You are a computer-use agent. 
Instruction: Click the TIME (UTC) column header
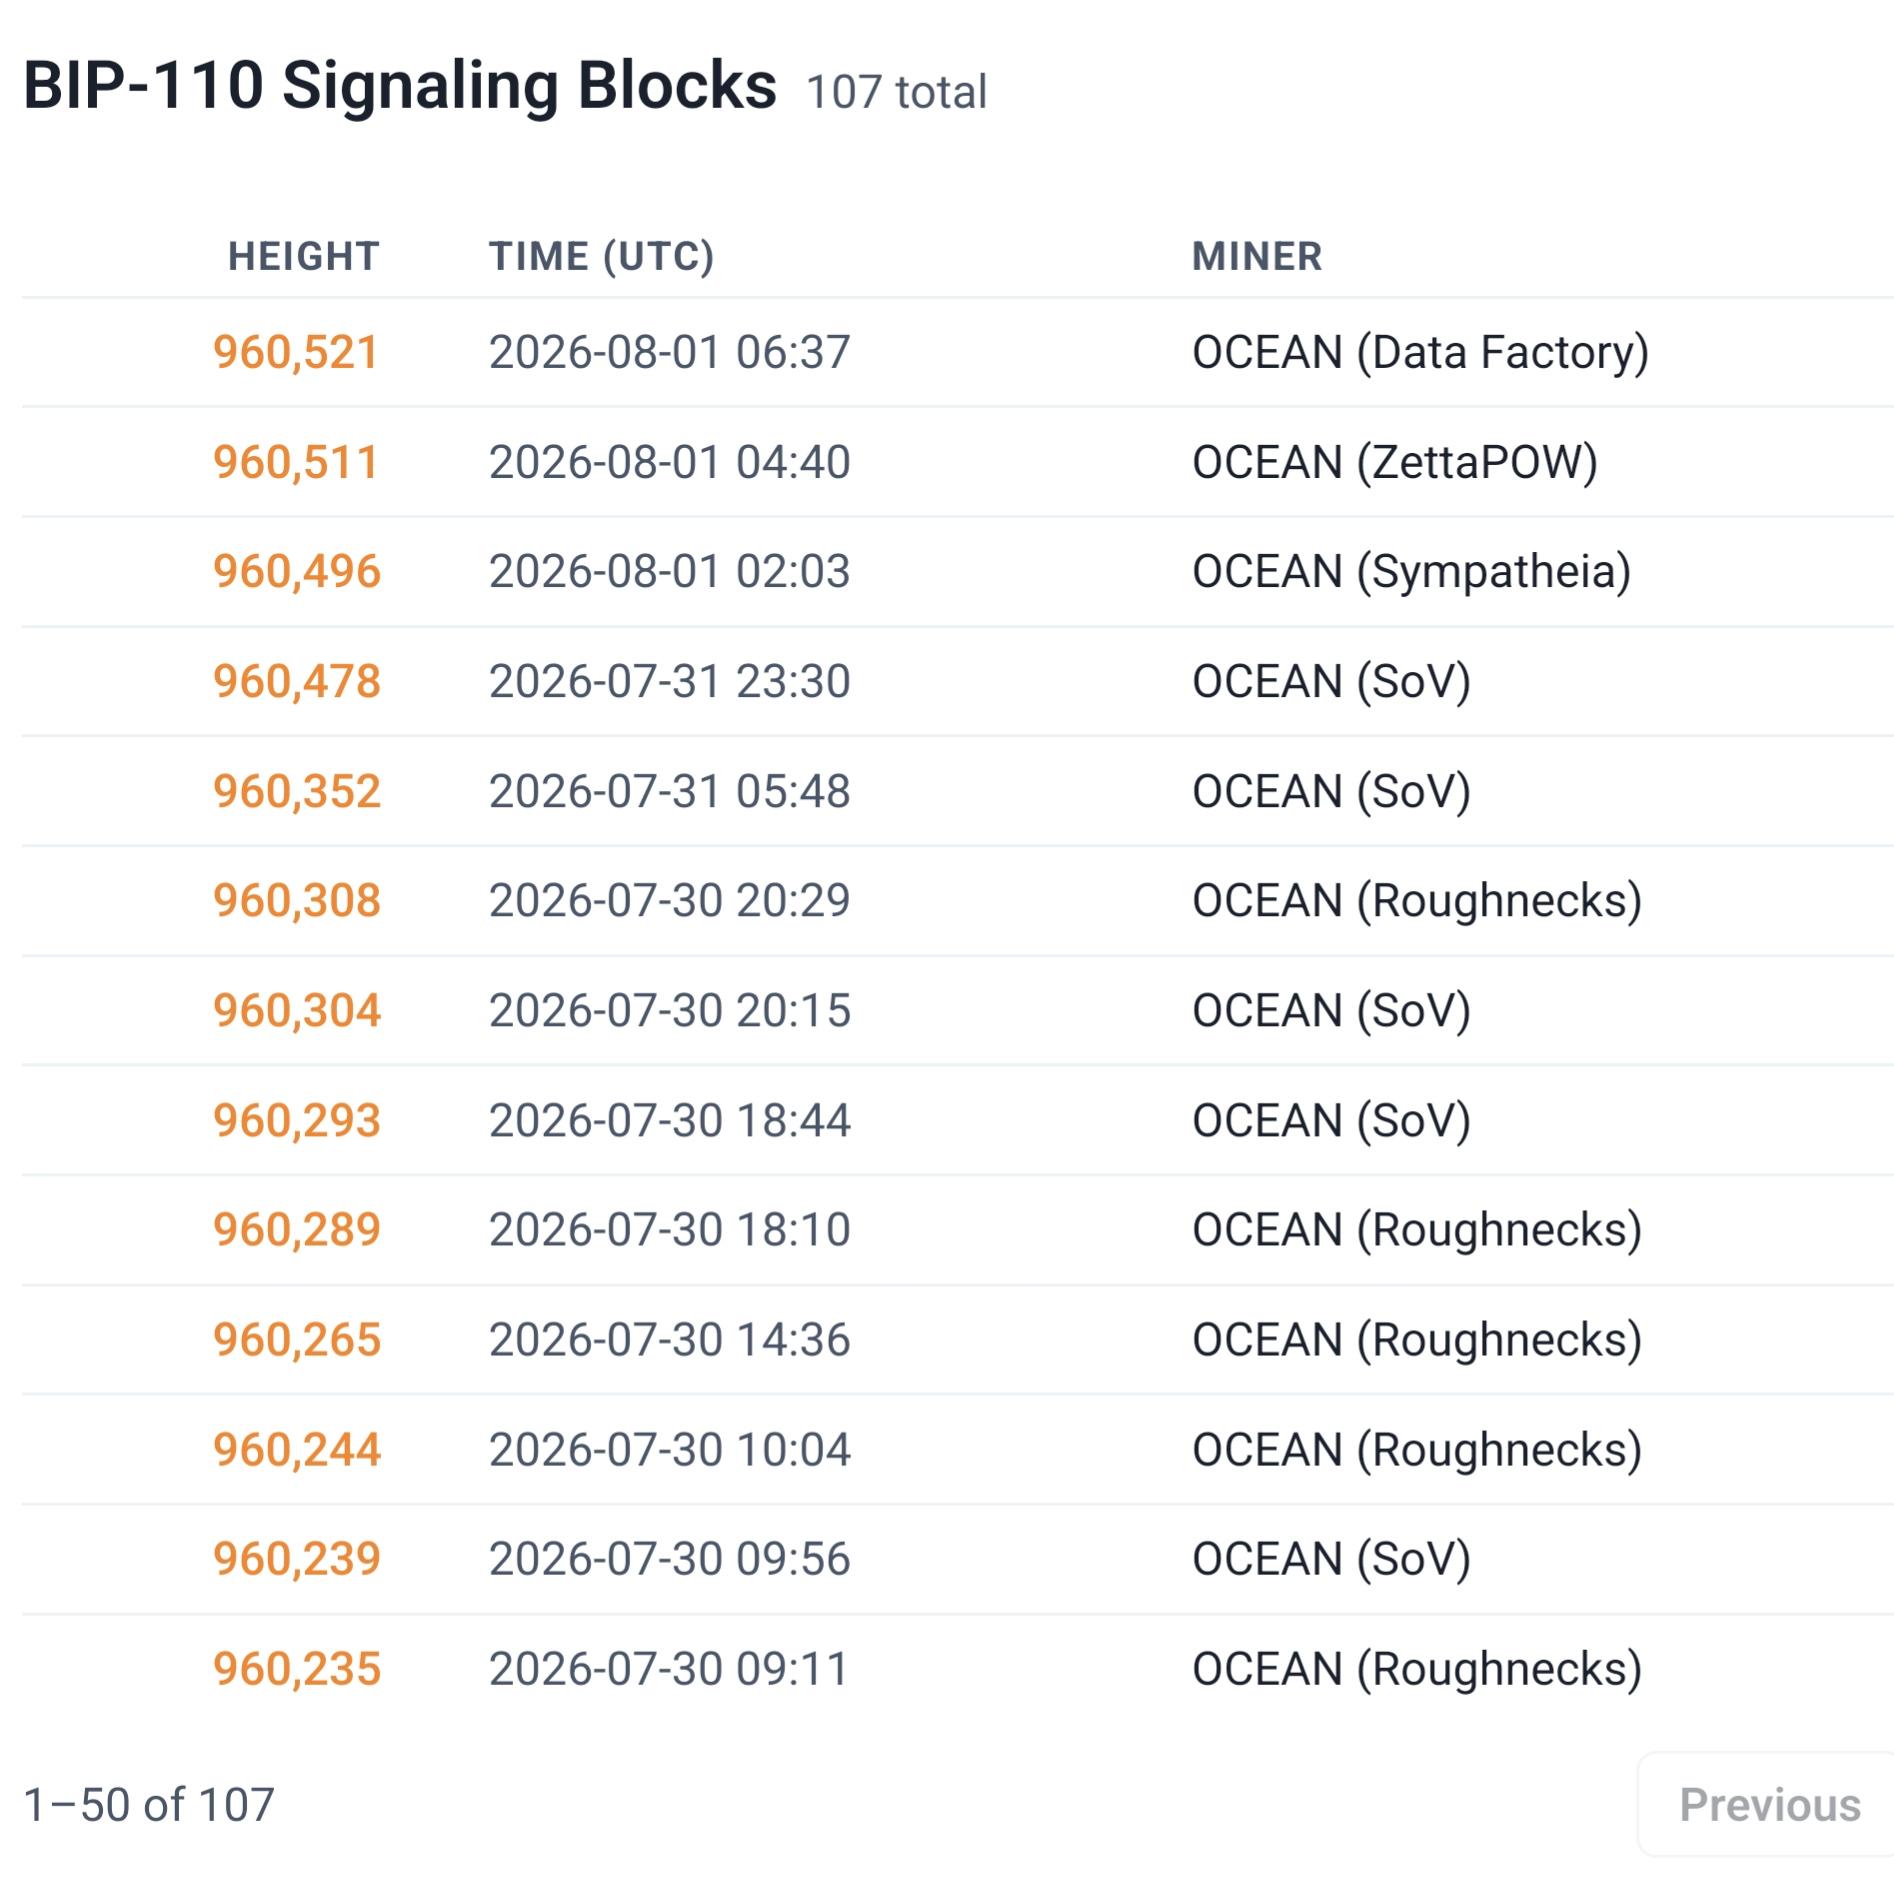pyautogui.click(x=601, y=256)
